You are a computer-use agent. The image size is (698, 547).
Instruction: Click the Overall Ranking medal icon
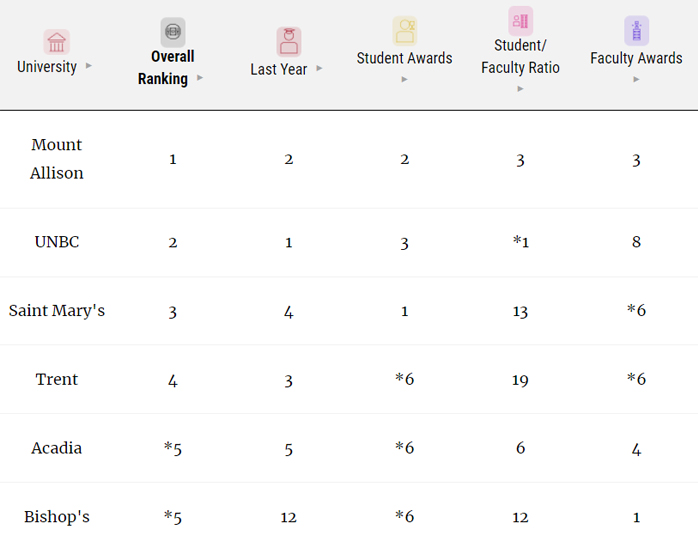pos(173,31)
